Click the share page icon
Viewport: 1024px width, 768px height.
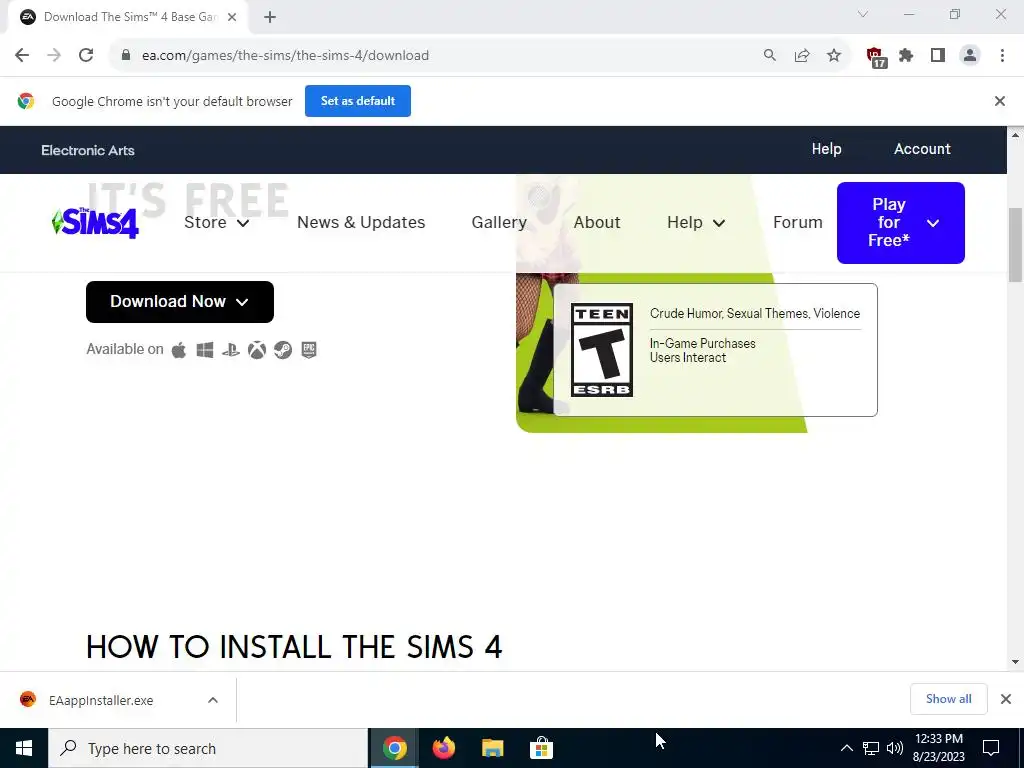coord(802,56)
